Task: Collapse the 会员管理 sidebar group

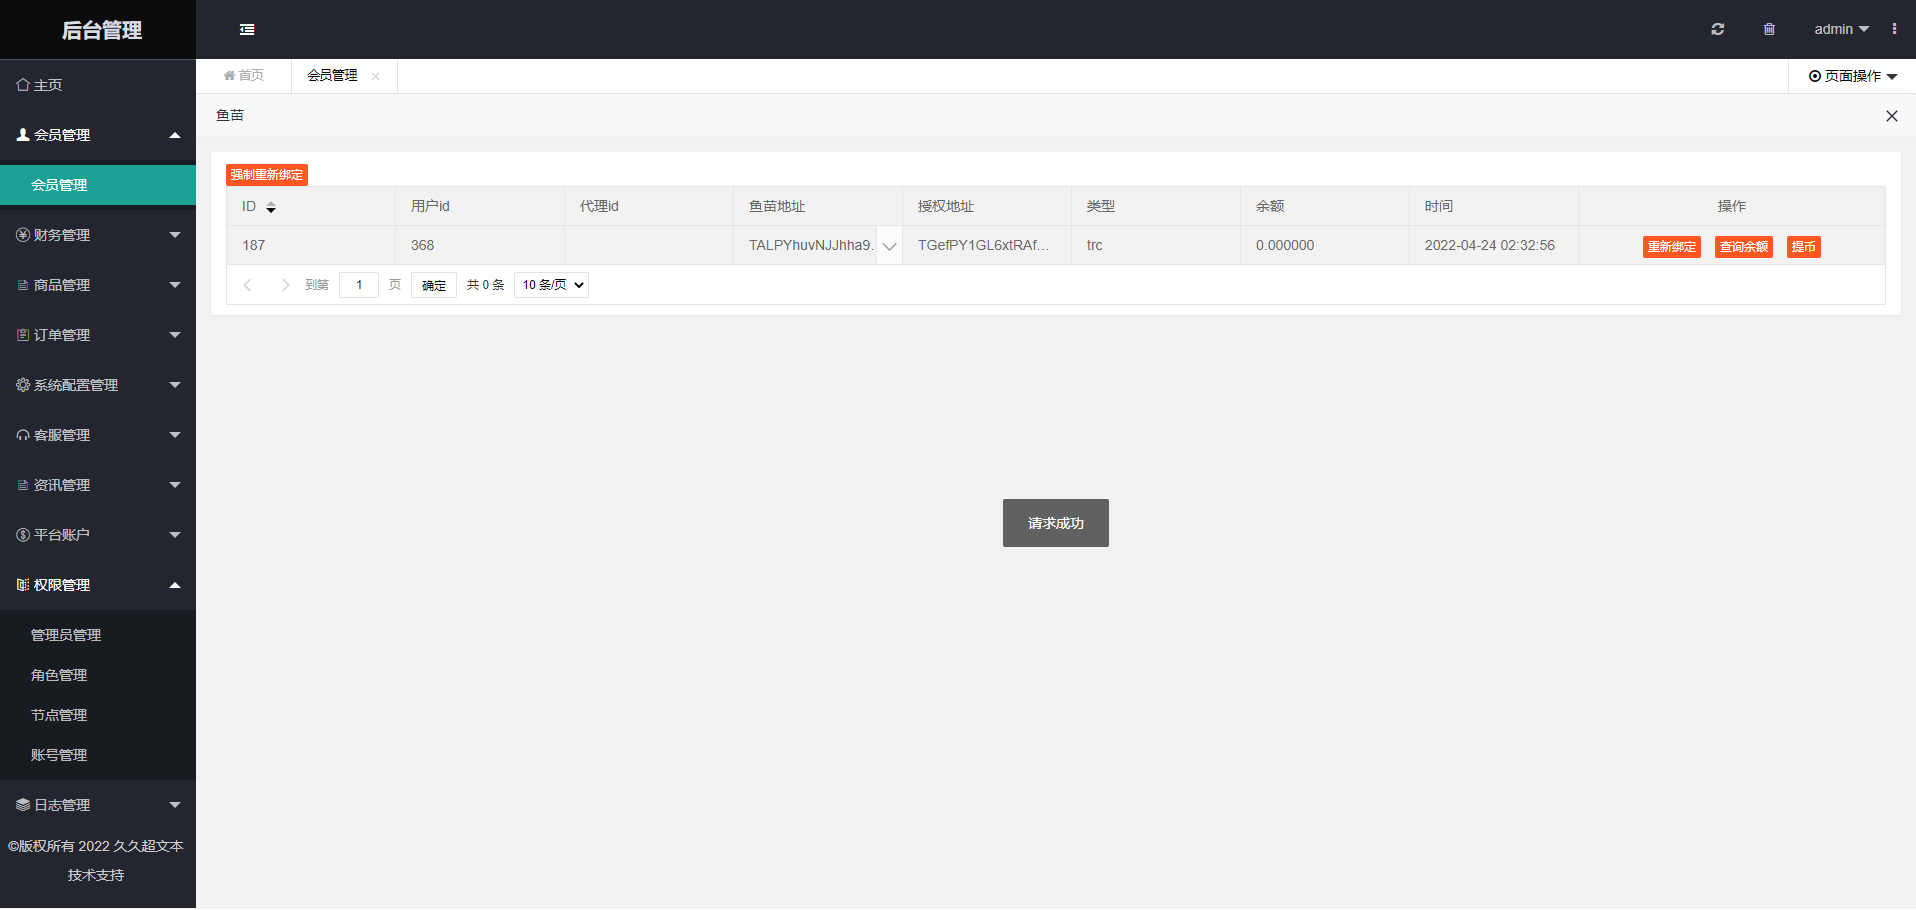Action: coord(98,135)
